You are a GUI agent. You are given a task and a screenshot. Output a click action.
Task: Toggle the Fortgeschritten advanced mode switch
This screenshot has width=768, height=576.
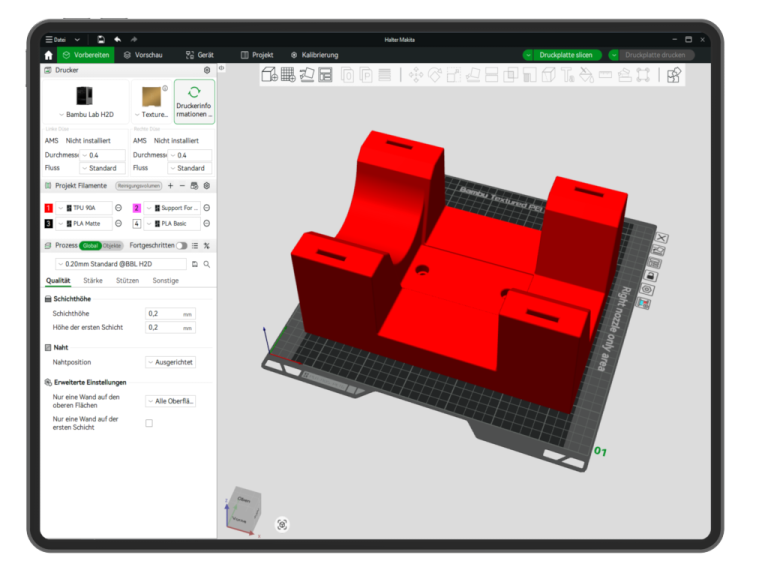[182, 245]
